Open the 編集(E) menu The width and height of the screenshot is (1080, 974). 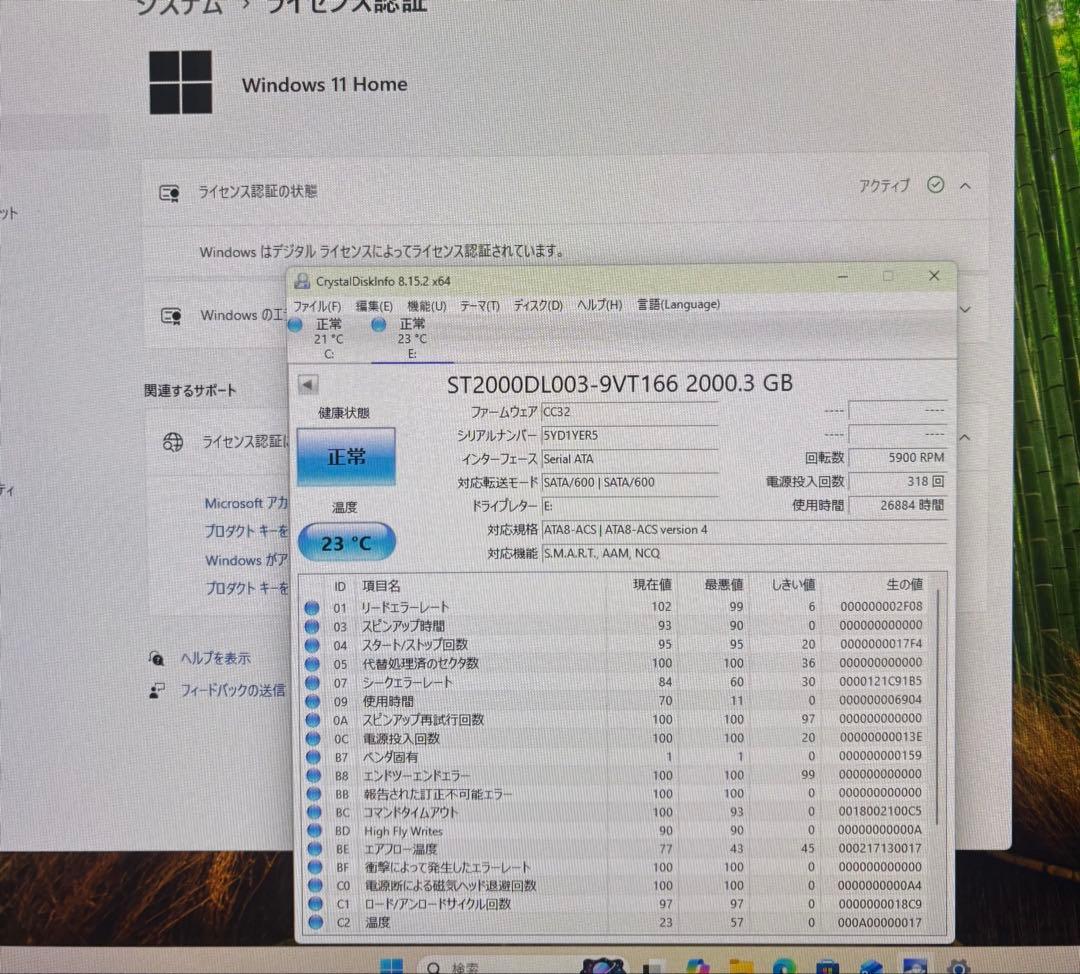point(374,306)
